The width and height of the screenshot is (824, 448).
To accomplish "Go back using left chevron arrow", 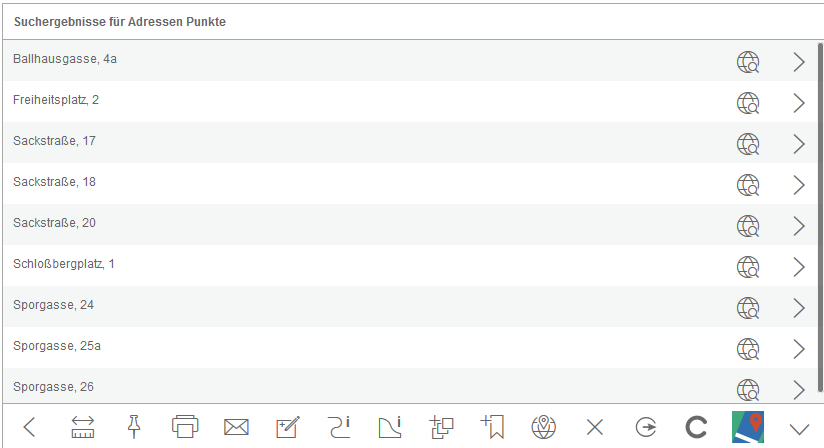I will click(x=29, y=428).
